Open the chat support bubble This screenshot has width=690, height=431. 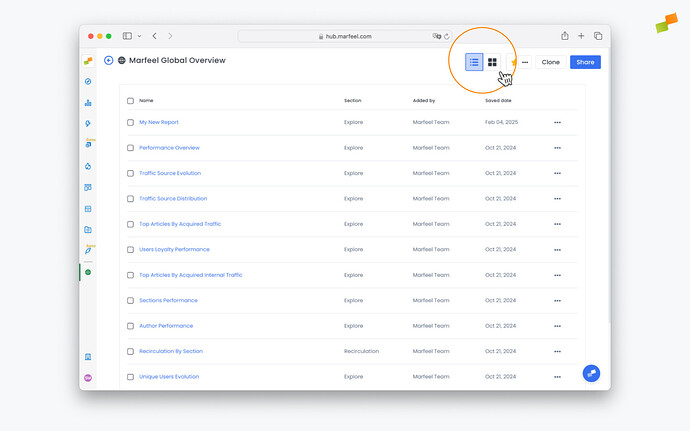[592, 373]
